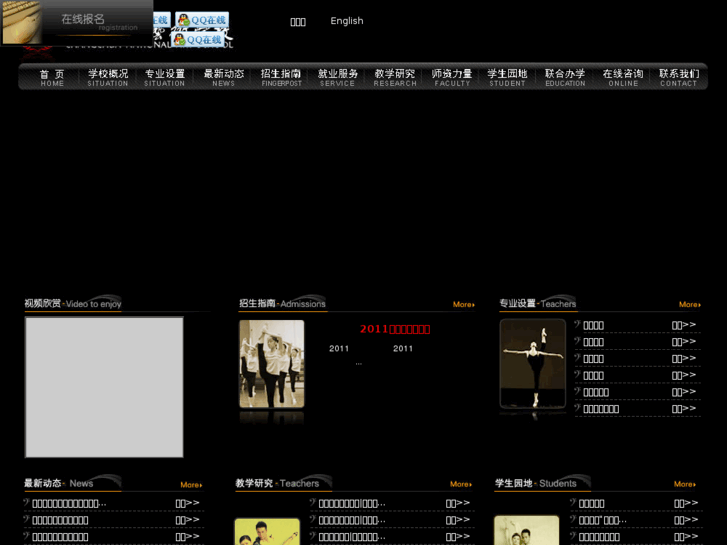Image resolution: width=727 pixels, height=545 pixels.
Task: Open the yellow teachers photo thumbnail
Action: click(267, 532)
